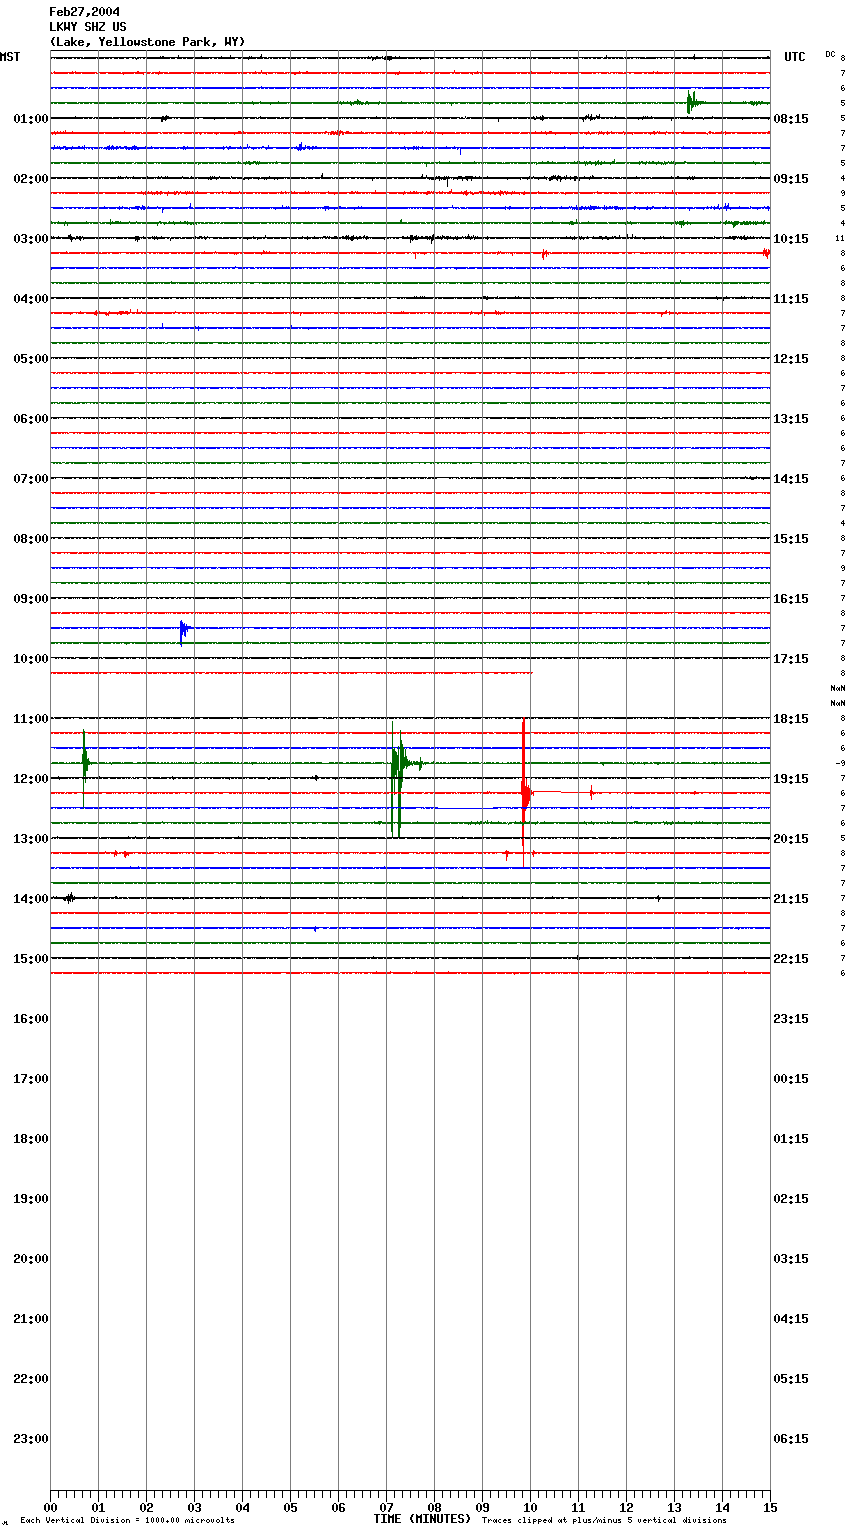Screen dimensions: 850x1534
Task: Click the vertical division microvolts footnote
Action: click(x=127, y=1521)
